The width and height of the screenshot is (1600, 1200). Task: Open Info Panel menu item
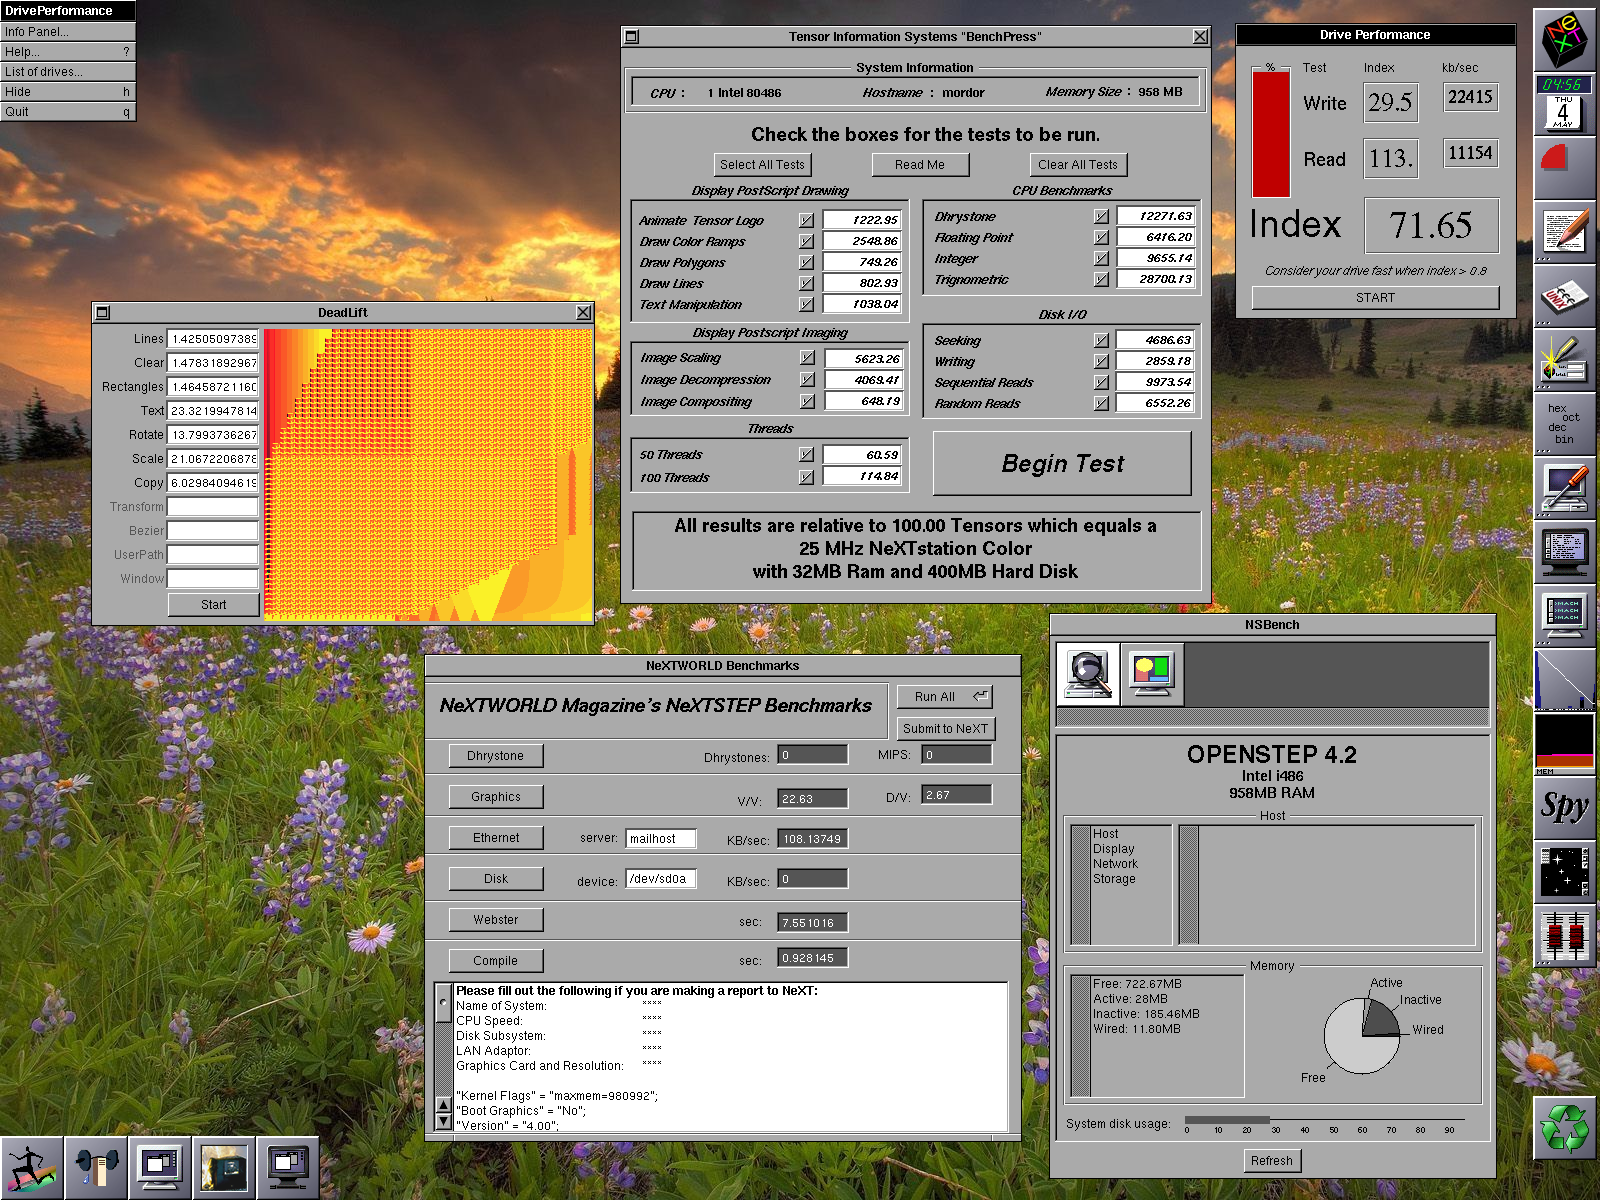[x=67, y=31]
